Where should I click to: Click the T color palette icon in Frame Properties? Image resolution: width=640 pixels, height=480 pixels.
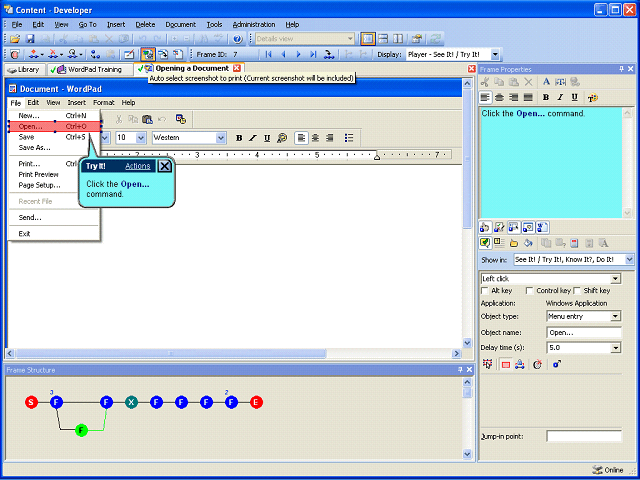pos(593,97)
